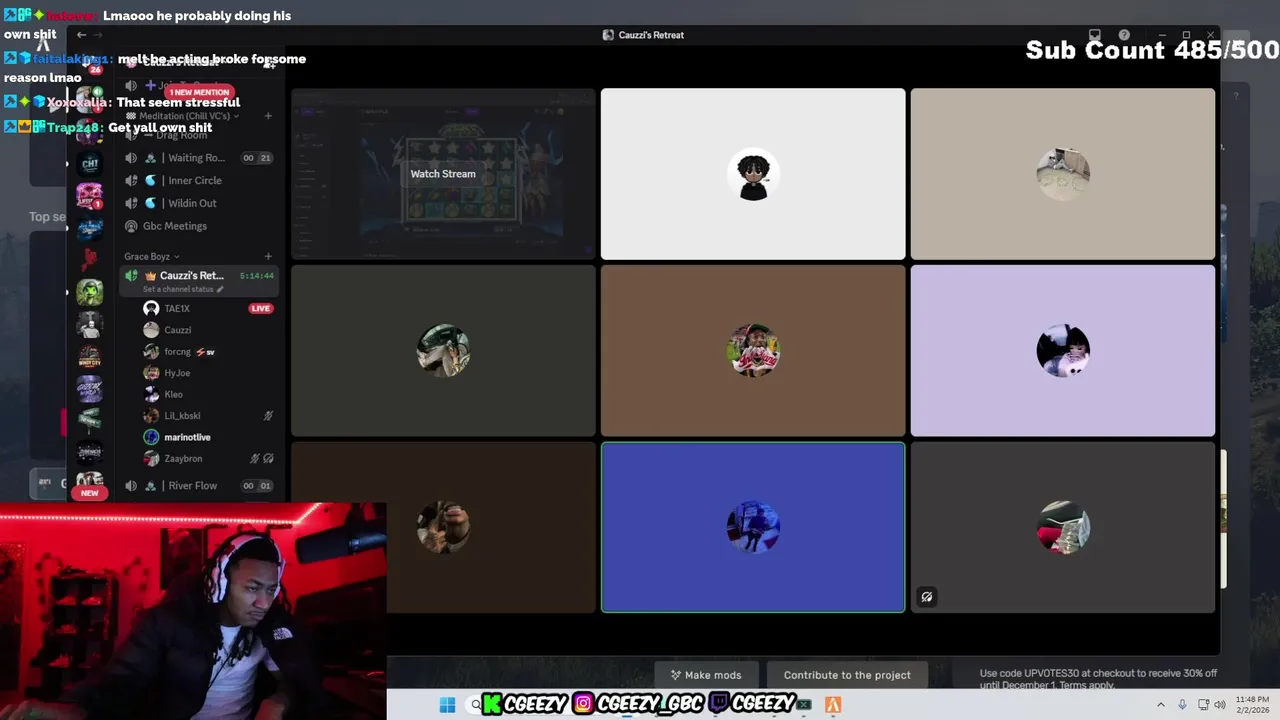Click the red NEW pill under servers
The height and width of the screenshot is (720, 1280).
point(89,493)
